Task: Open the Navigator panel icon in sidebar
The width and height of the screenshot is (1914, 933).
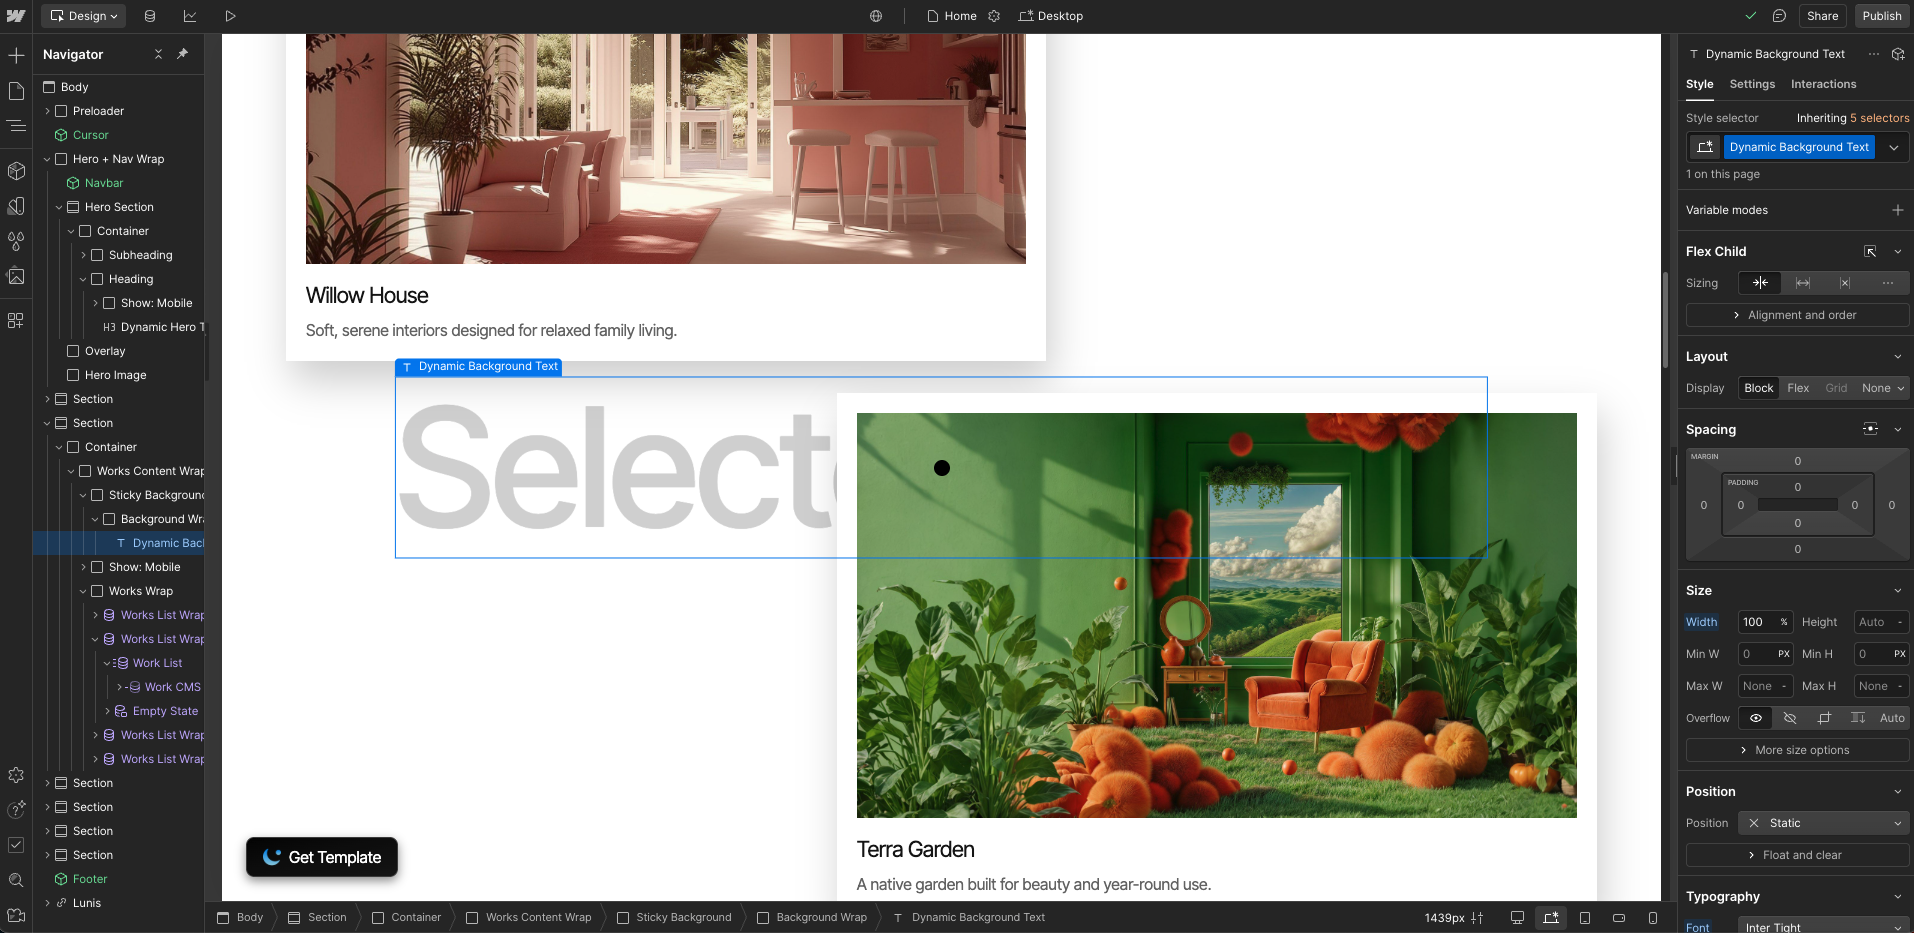Action: click(x=16, y=126)
